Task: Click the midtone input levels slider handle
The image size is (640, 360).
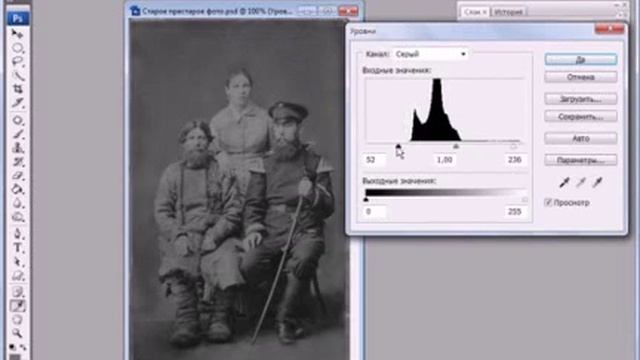Action: tap(456, 146)
